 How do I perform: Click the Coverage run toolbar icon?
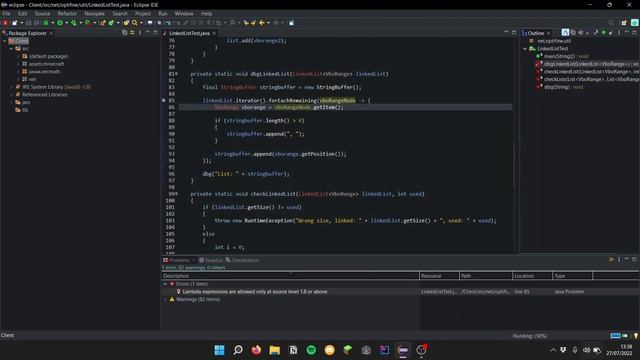click(74, 23)
